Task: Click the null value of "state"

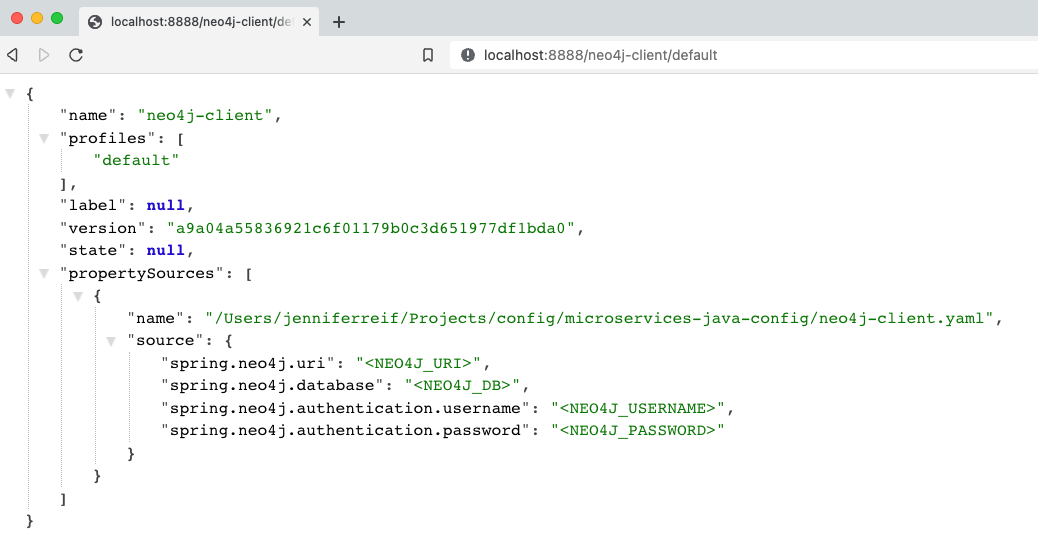Action: 165,250
